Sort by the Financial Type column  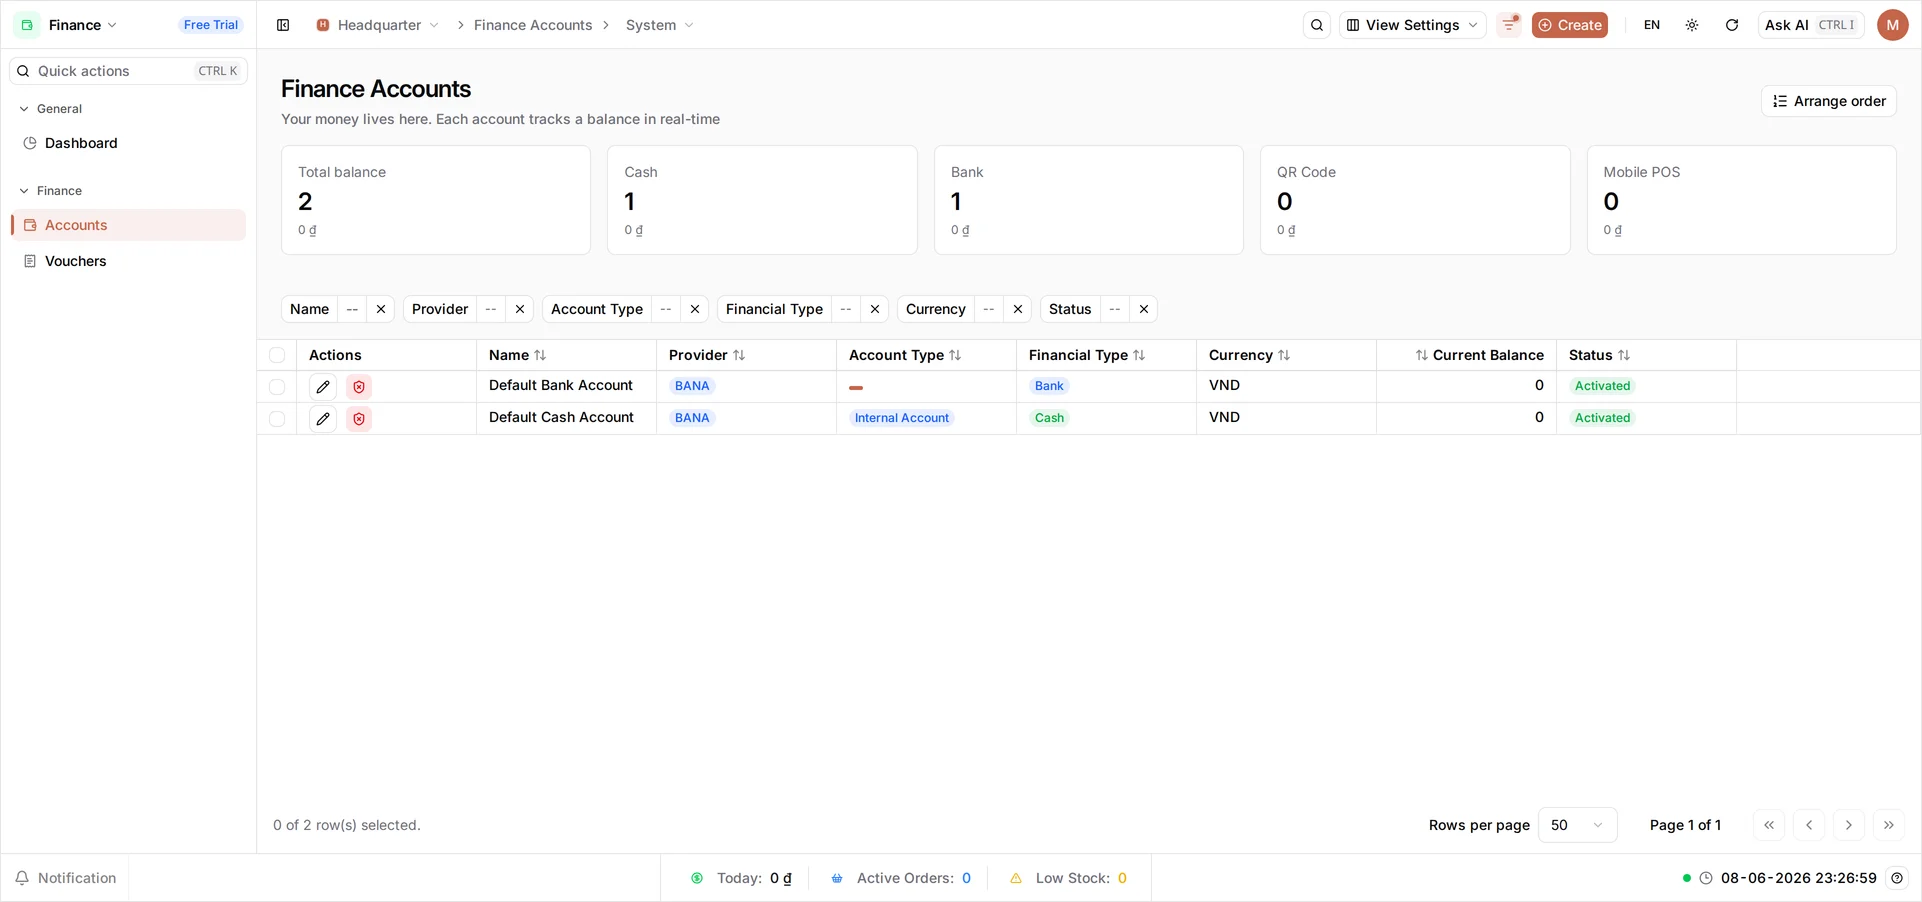1087,355
